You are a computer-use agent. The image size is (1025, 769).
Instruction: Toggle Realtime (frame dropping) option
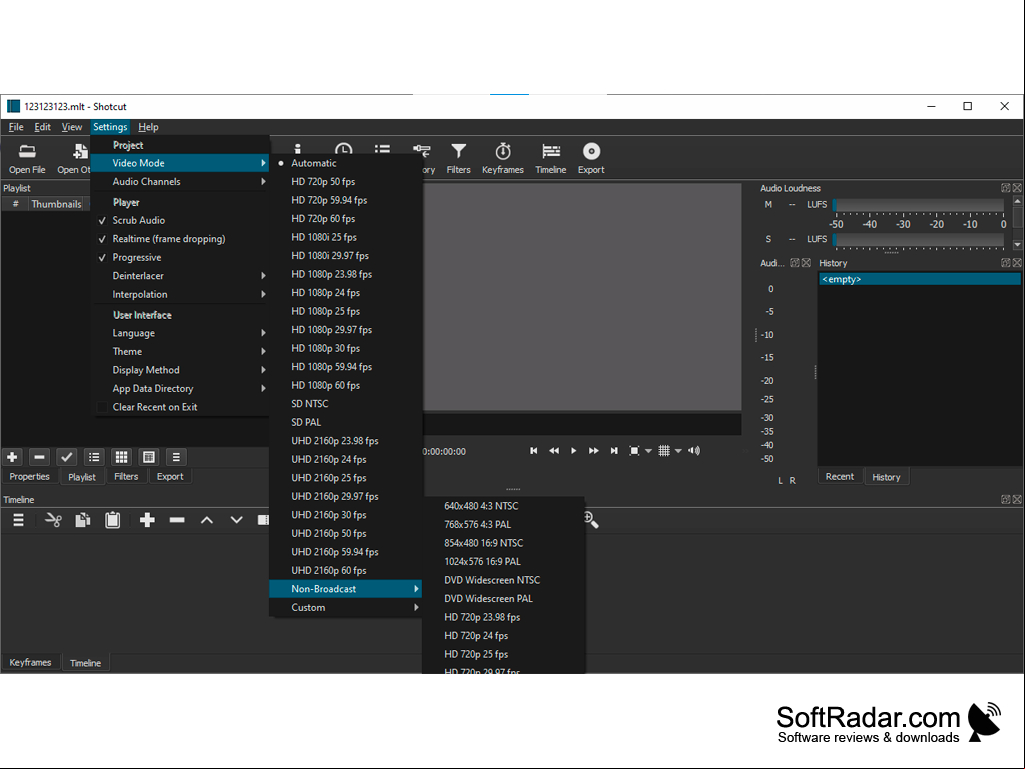click(180, 239)
